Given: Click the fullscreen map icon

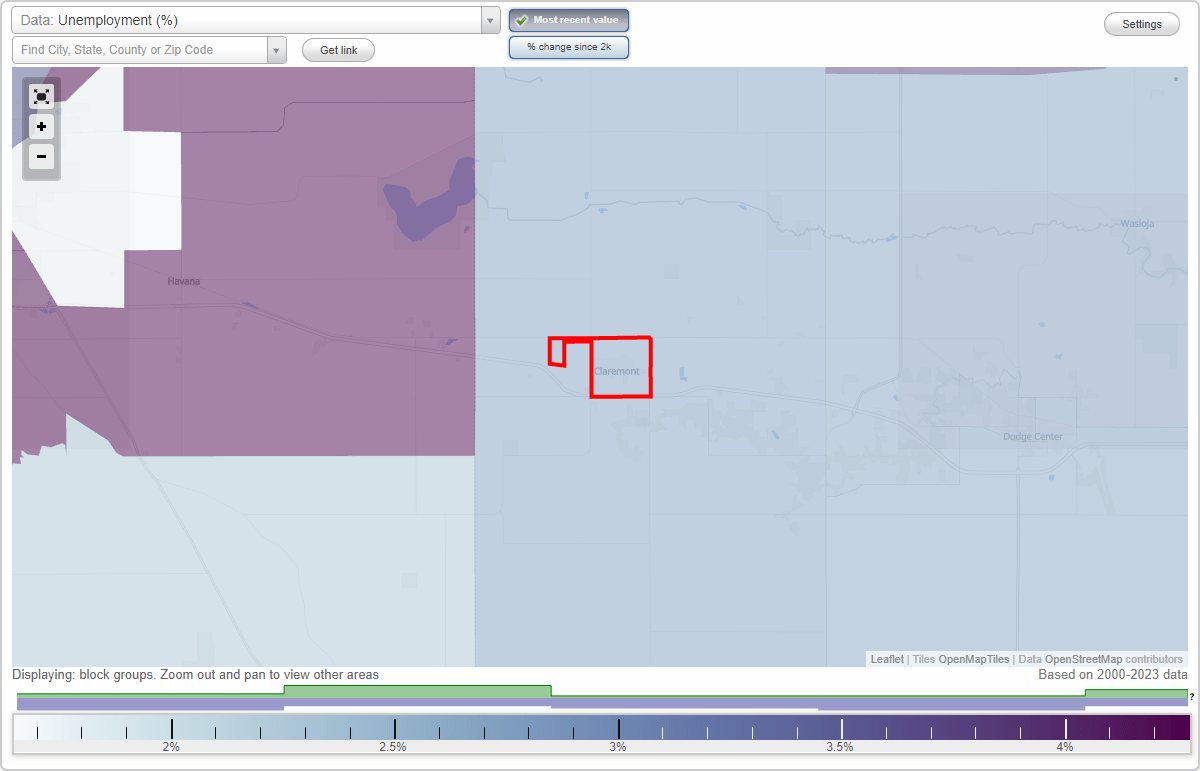Looking at the screenshot, I should click(x=41, y=96).
